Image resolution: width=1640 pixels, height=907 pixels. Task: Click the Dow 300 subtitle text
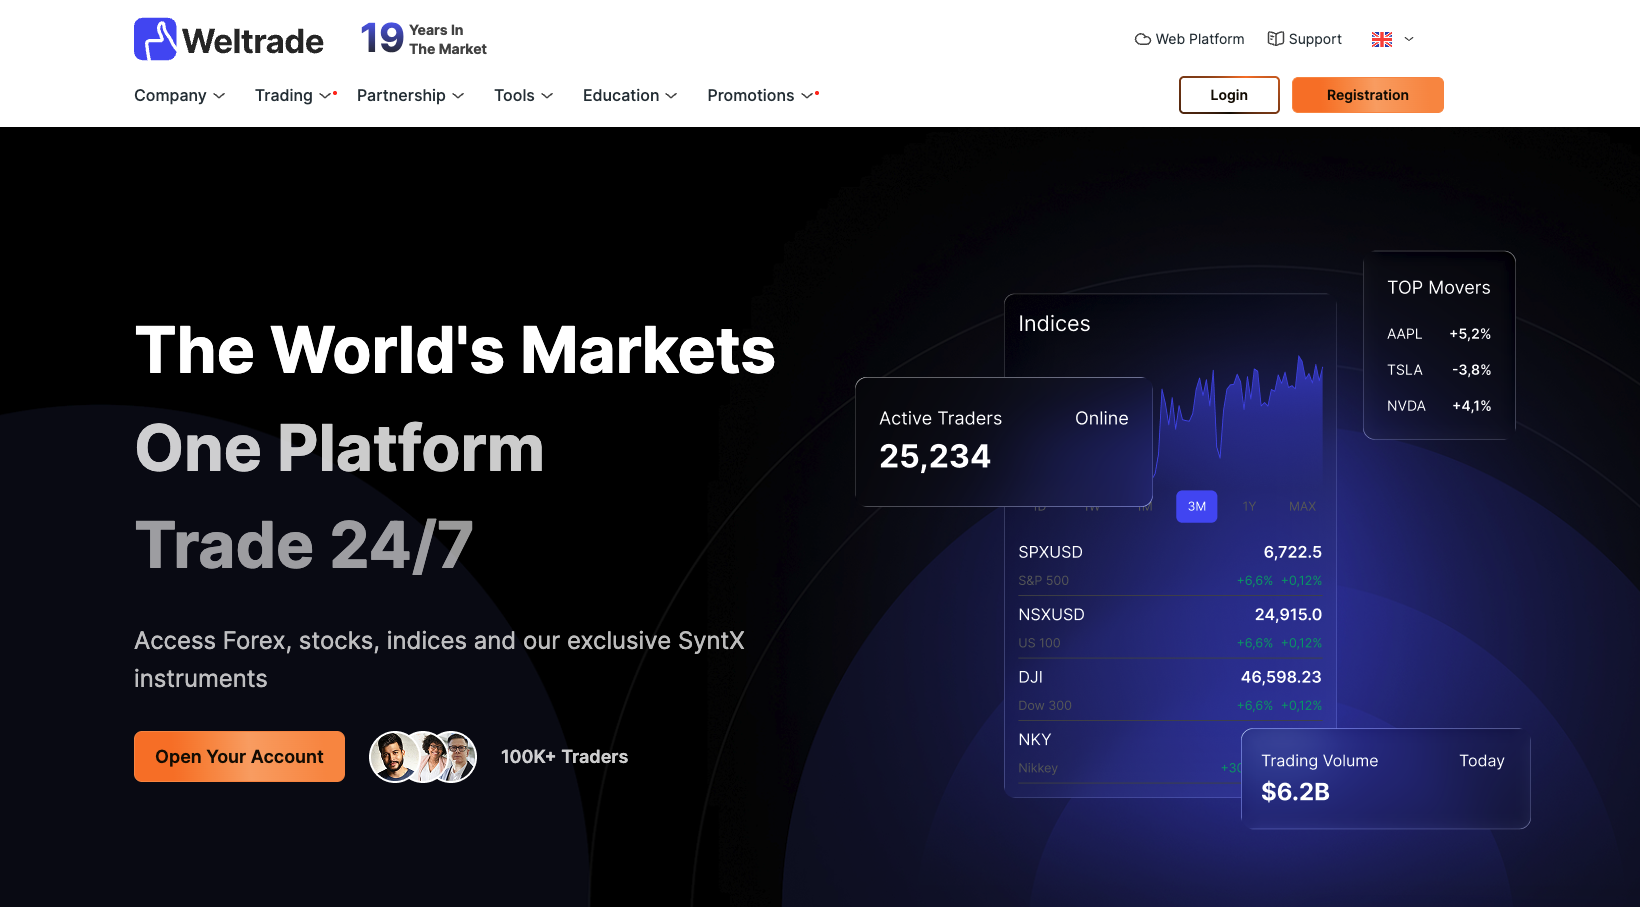[x=1044, y=706]
